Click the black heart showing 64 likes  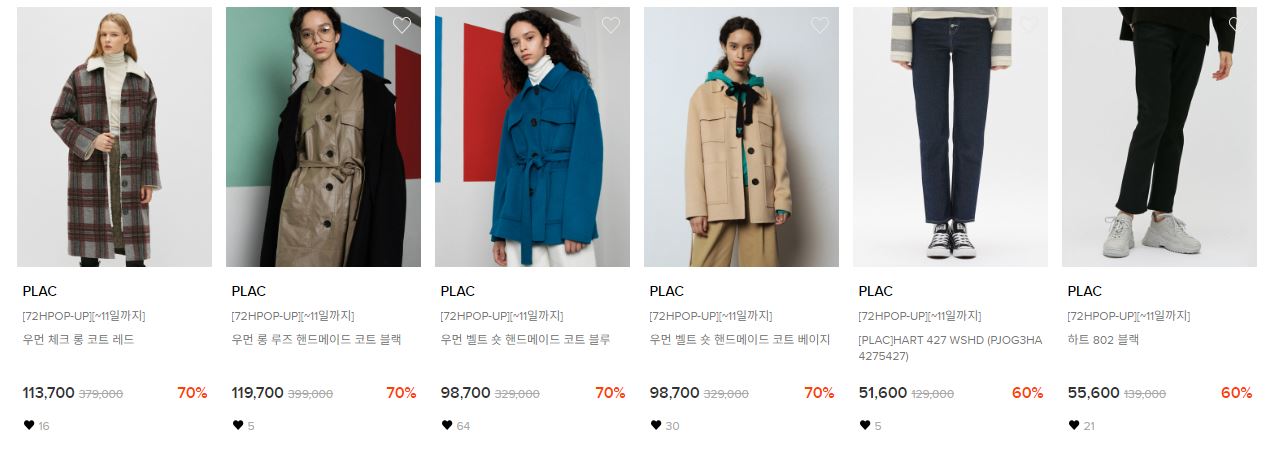click(447, 425)
